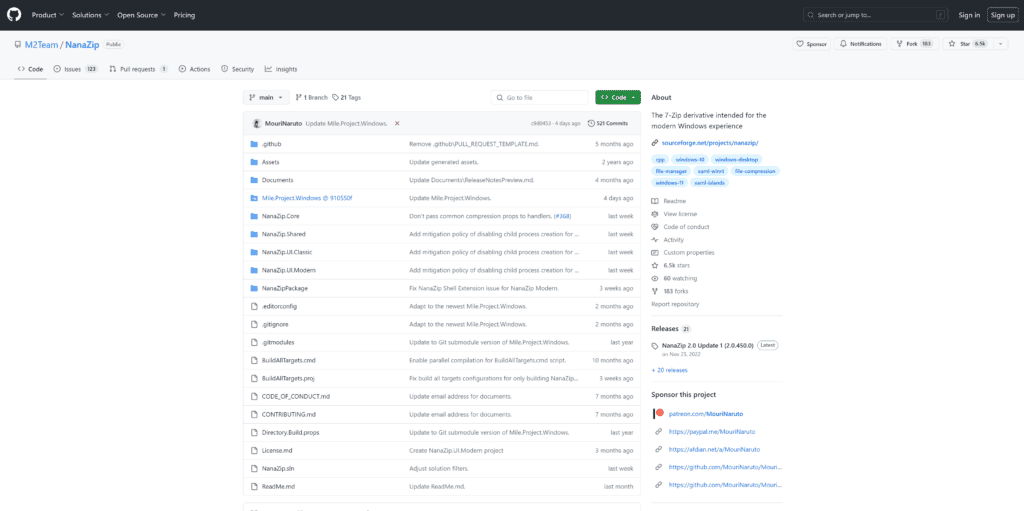Open the M2Team owner link
The height and width of the screenshot is (511, 1024).
42,44
